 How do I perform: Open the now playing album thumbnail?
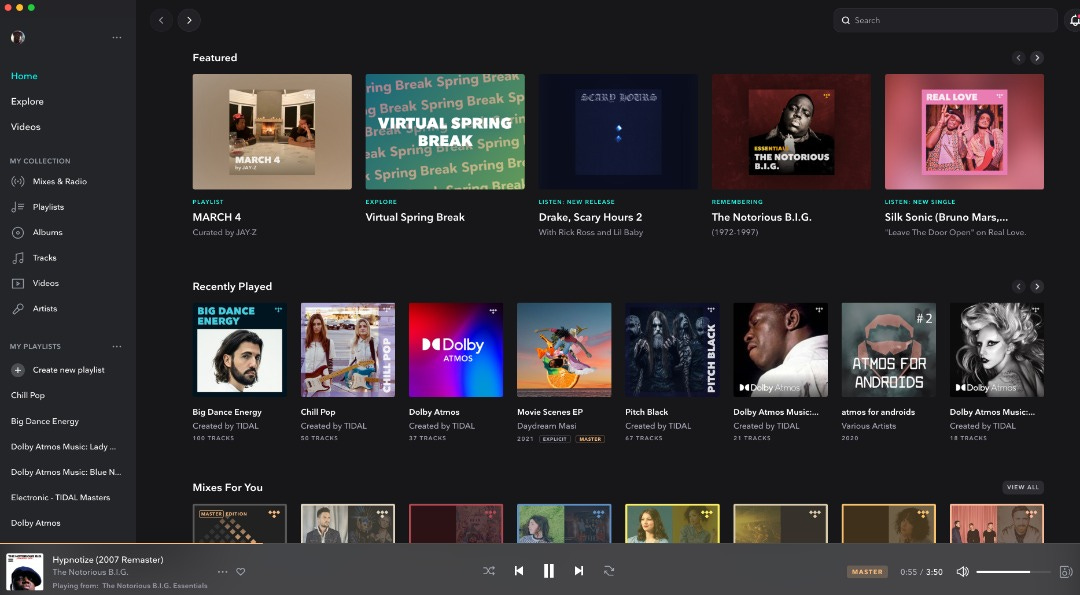[25, 571]
